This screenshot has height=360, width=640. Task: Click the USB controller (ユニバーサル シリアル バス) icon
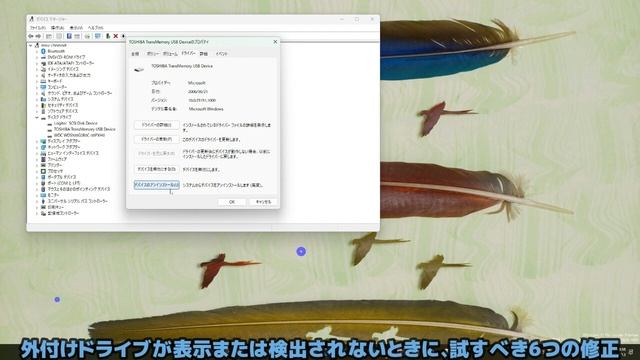(43, 201)
